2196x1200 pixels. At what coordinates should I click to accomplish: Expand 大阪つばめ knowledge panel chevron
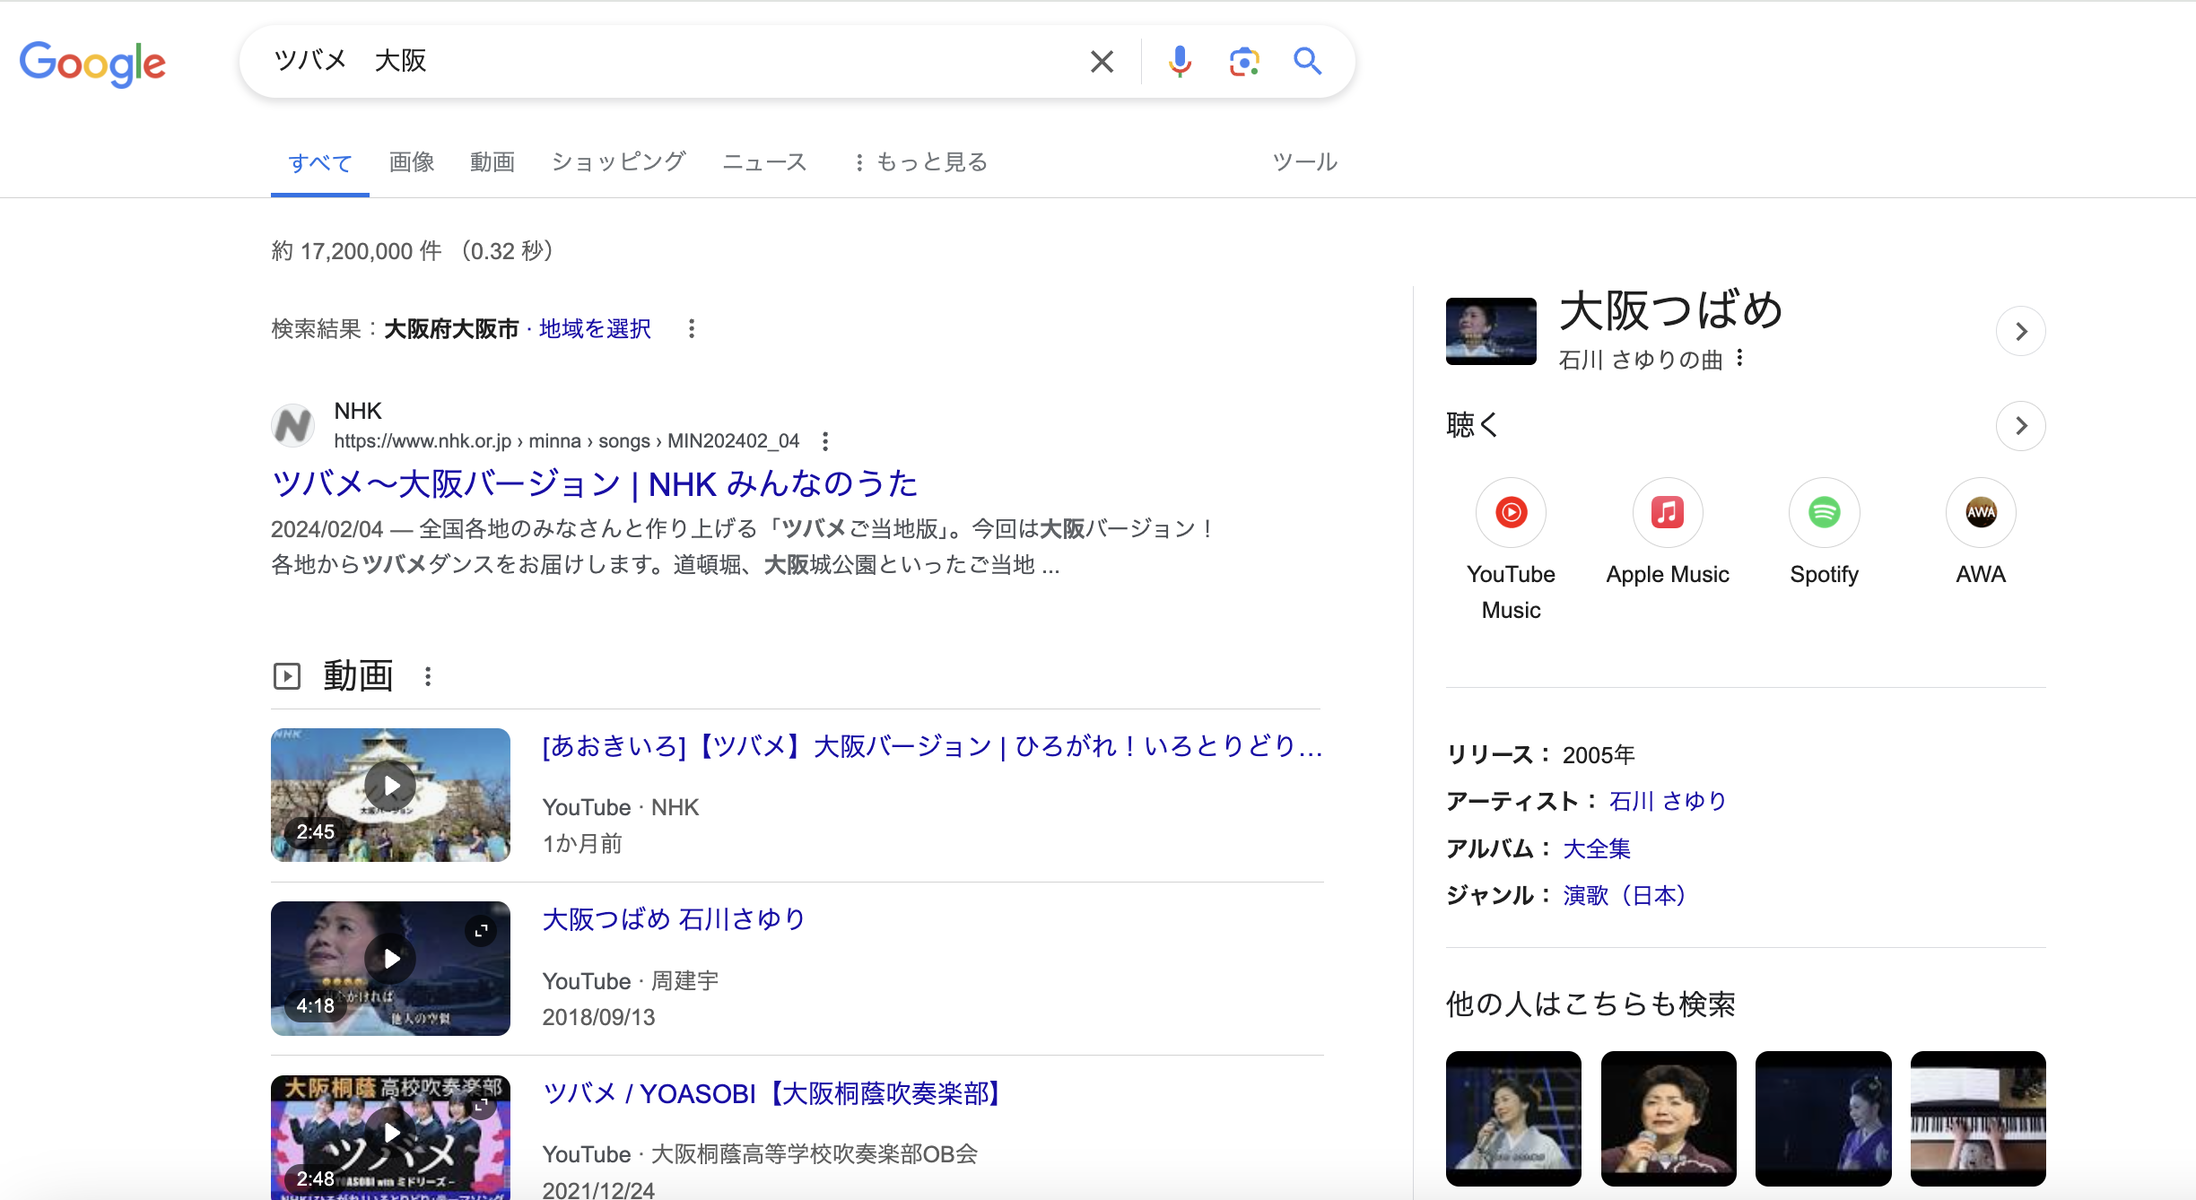[2020, 331]
